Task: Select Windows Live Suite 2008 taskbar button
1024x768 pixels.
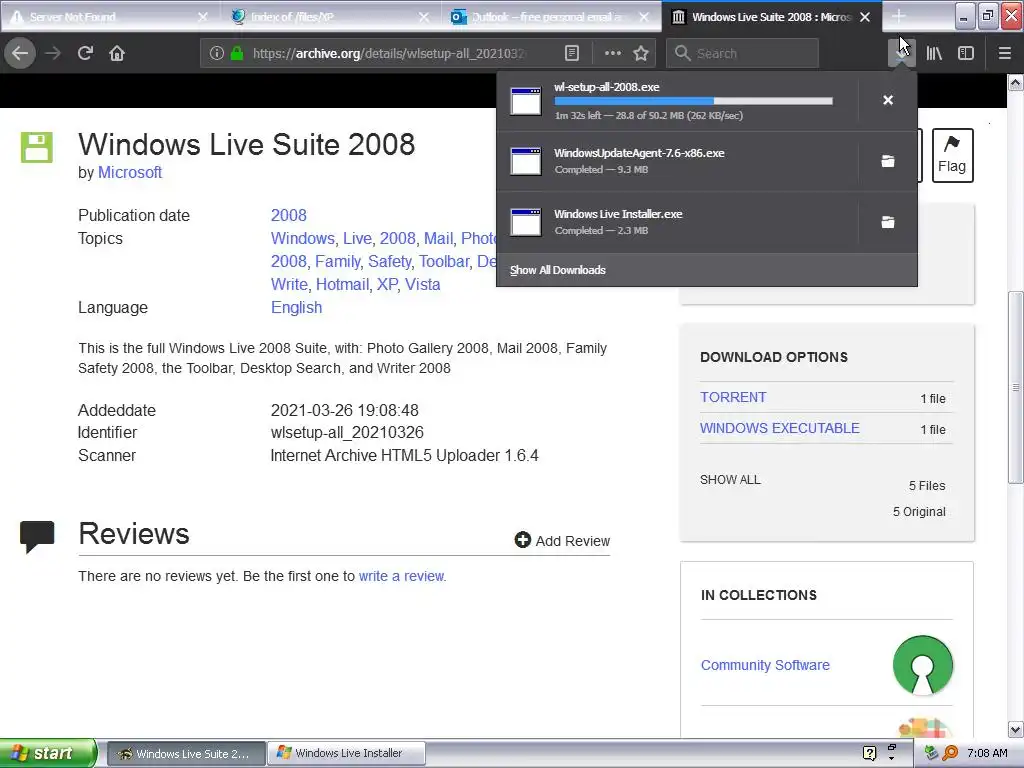Action: click(x=186, y=753)
